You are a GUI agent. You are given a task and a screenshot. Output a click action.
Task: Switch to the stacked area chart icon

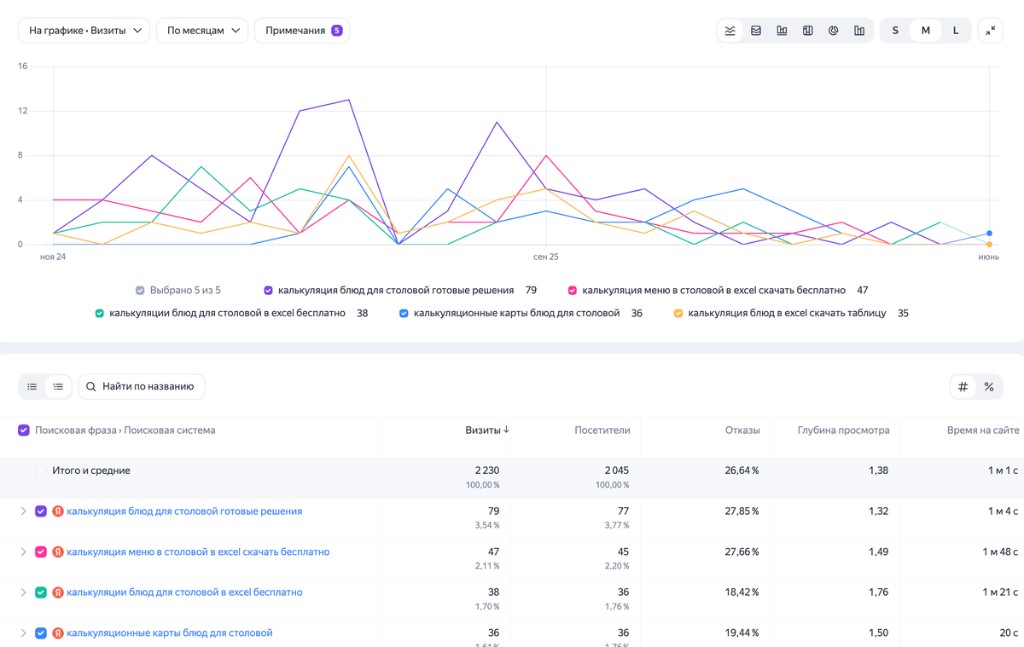(x=756, y=31)
